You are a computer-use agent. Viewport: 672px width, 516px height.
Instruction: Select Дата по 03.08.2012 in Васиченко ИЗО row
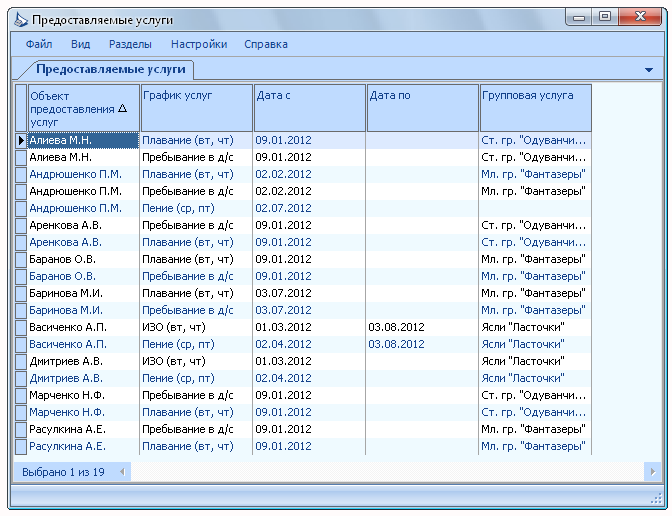point(422,327)
